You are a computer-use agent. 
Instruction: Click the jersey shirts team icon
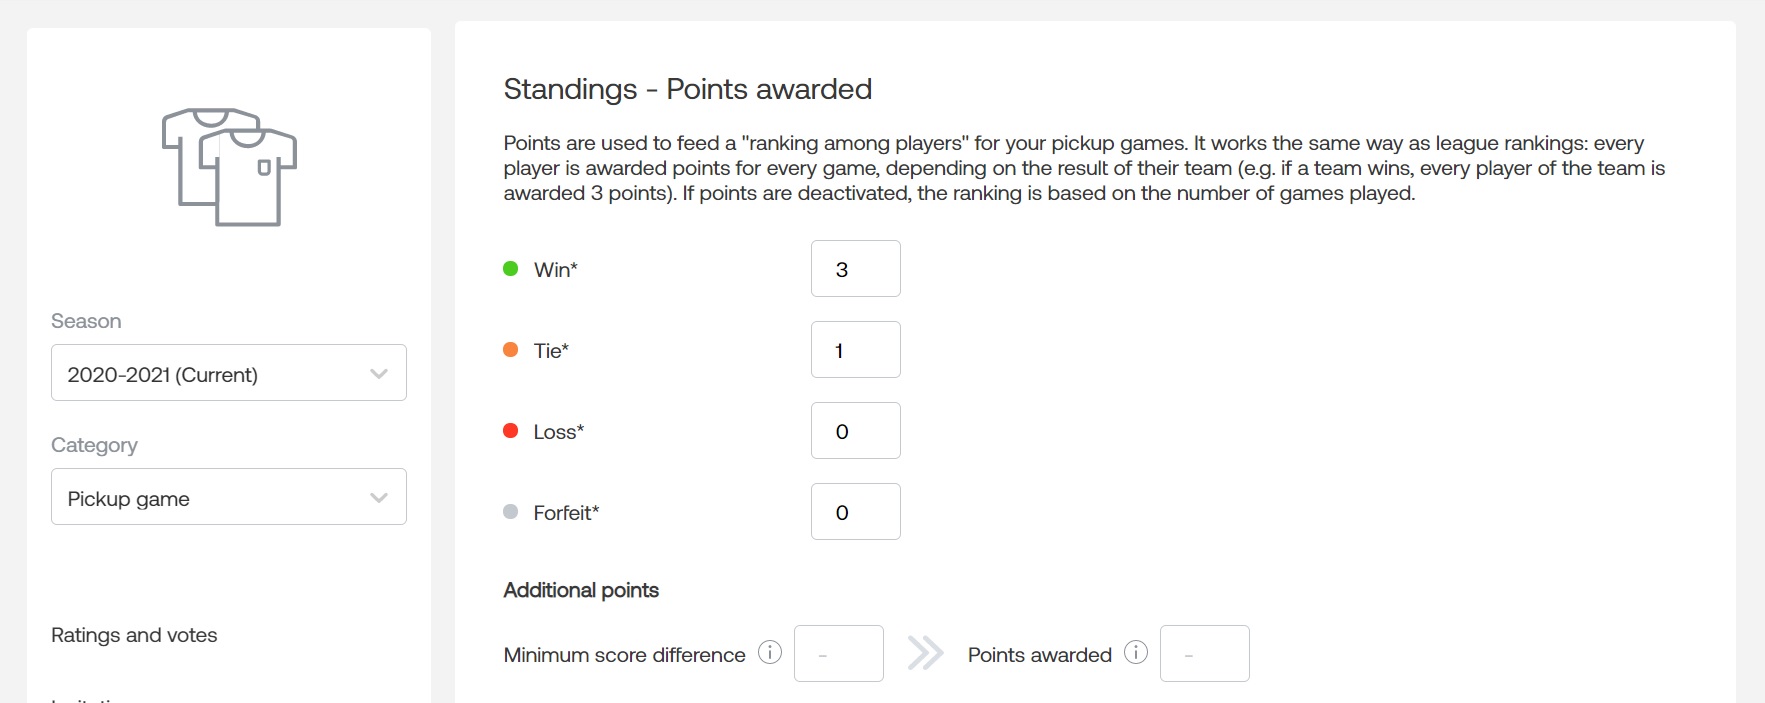click(x=229, y=166)
